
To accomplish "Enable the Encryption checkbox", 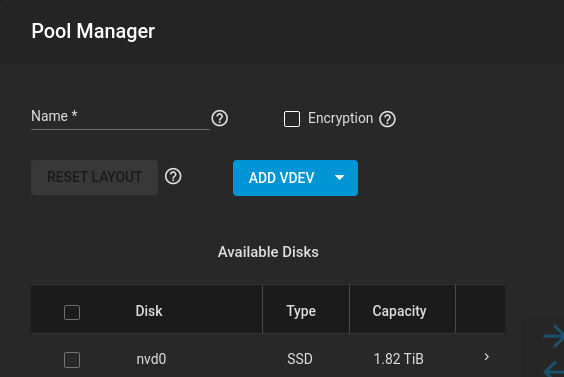I will [x=292, y=119].
